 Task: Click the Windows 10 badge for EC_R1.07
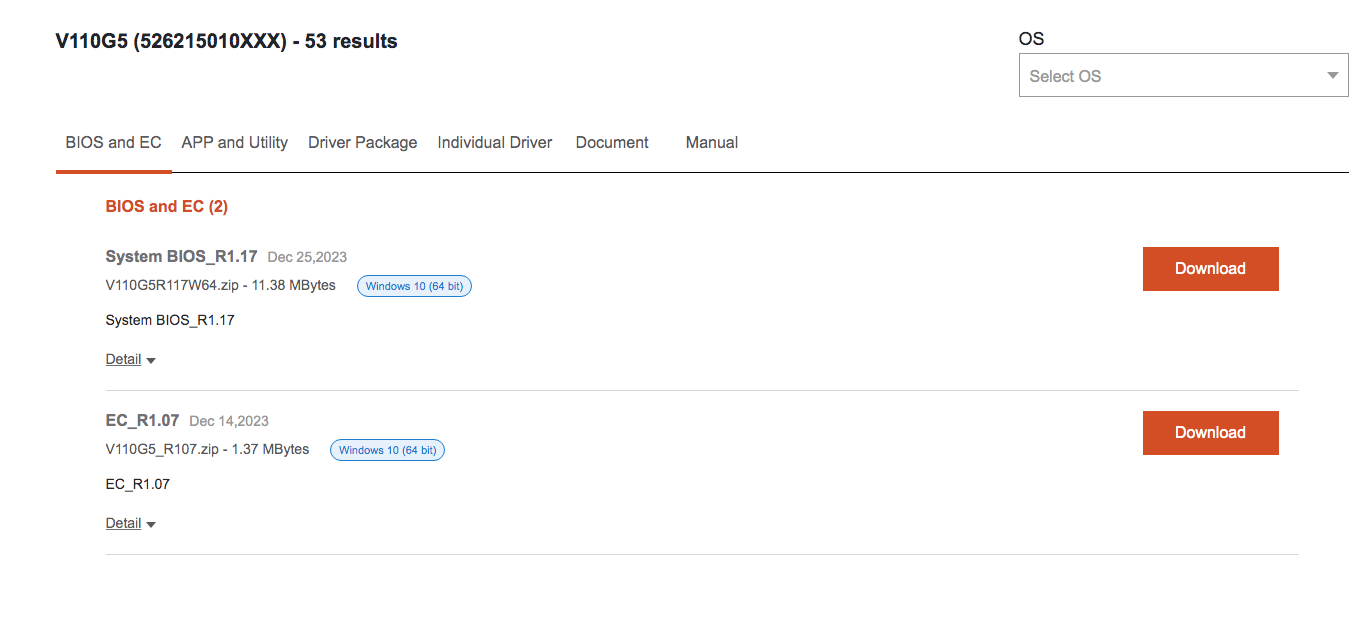point(387,450)
